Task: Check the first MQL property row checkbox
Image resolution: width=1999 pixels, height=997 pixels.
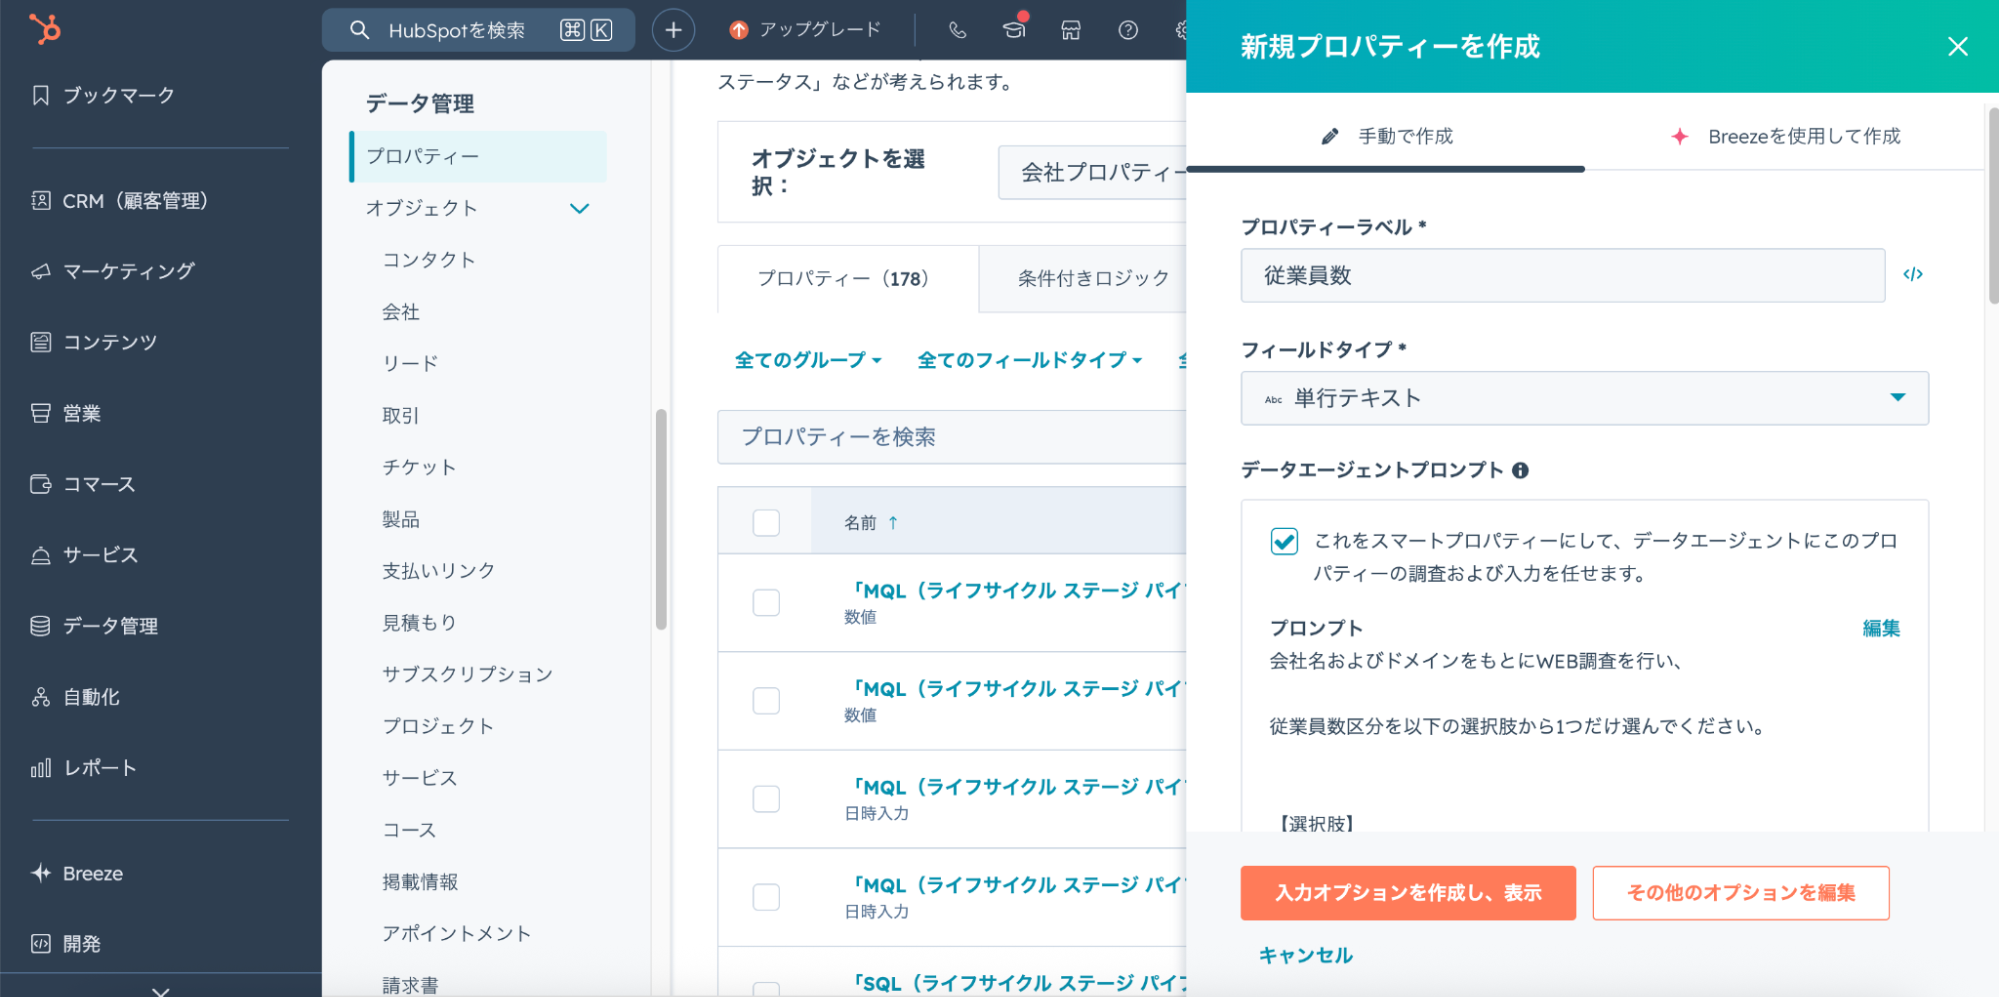Action: [x=766, y=602]
